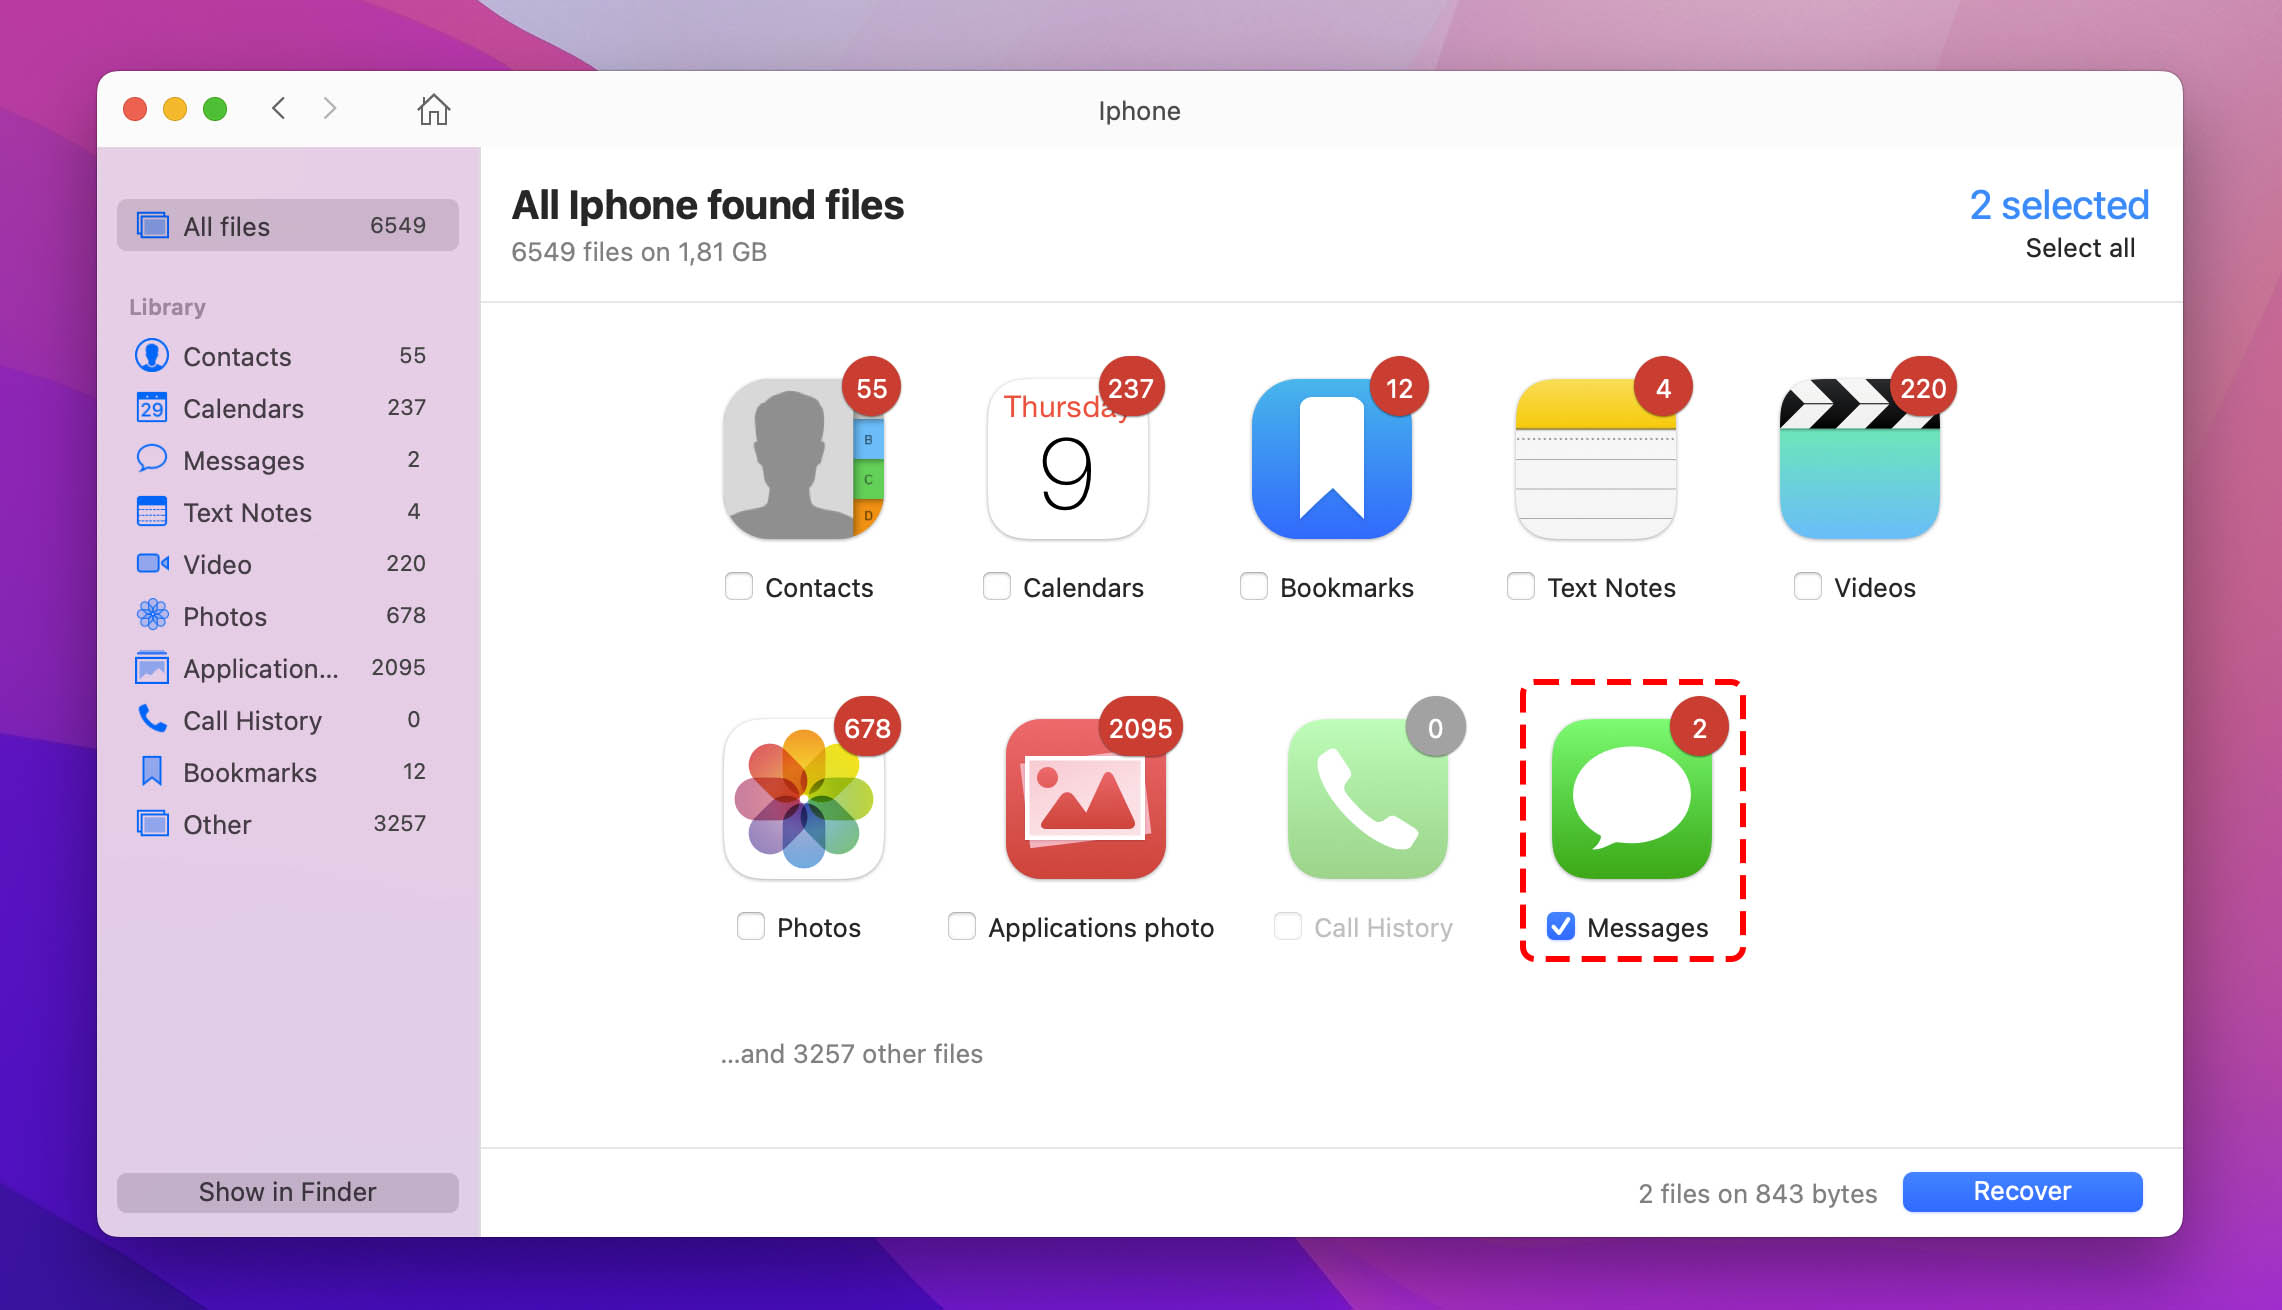Click Show in Finder button
This screenshot has height=1310, width=2282.
click(x=288, y=1192)
